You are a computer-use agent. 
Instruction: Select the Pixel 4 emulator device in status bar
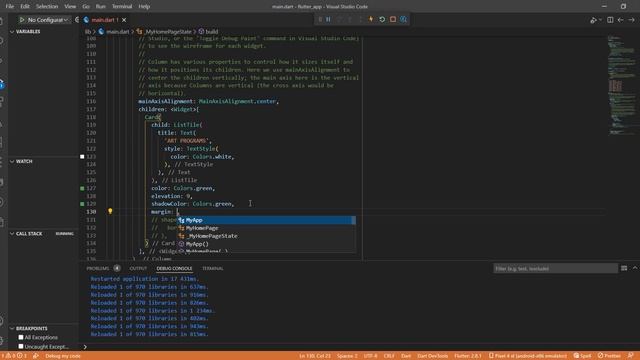(528, 356)
